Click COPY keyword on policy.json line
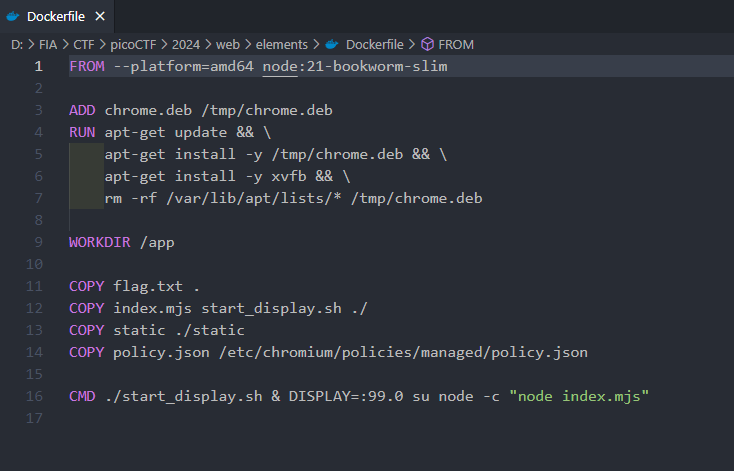Image resolution: width=734 pixels, height=471 pixels. pyautogui.click(x=87, y=353)
